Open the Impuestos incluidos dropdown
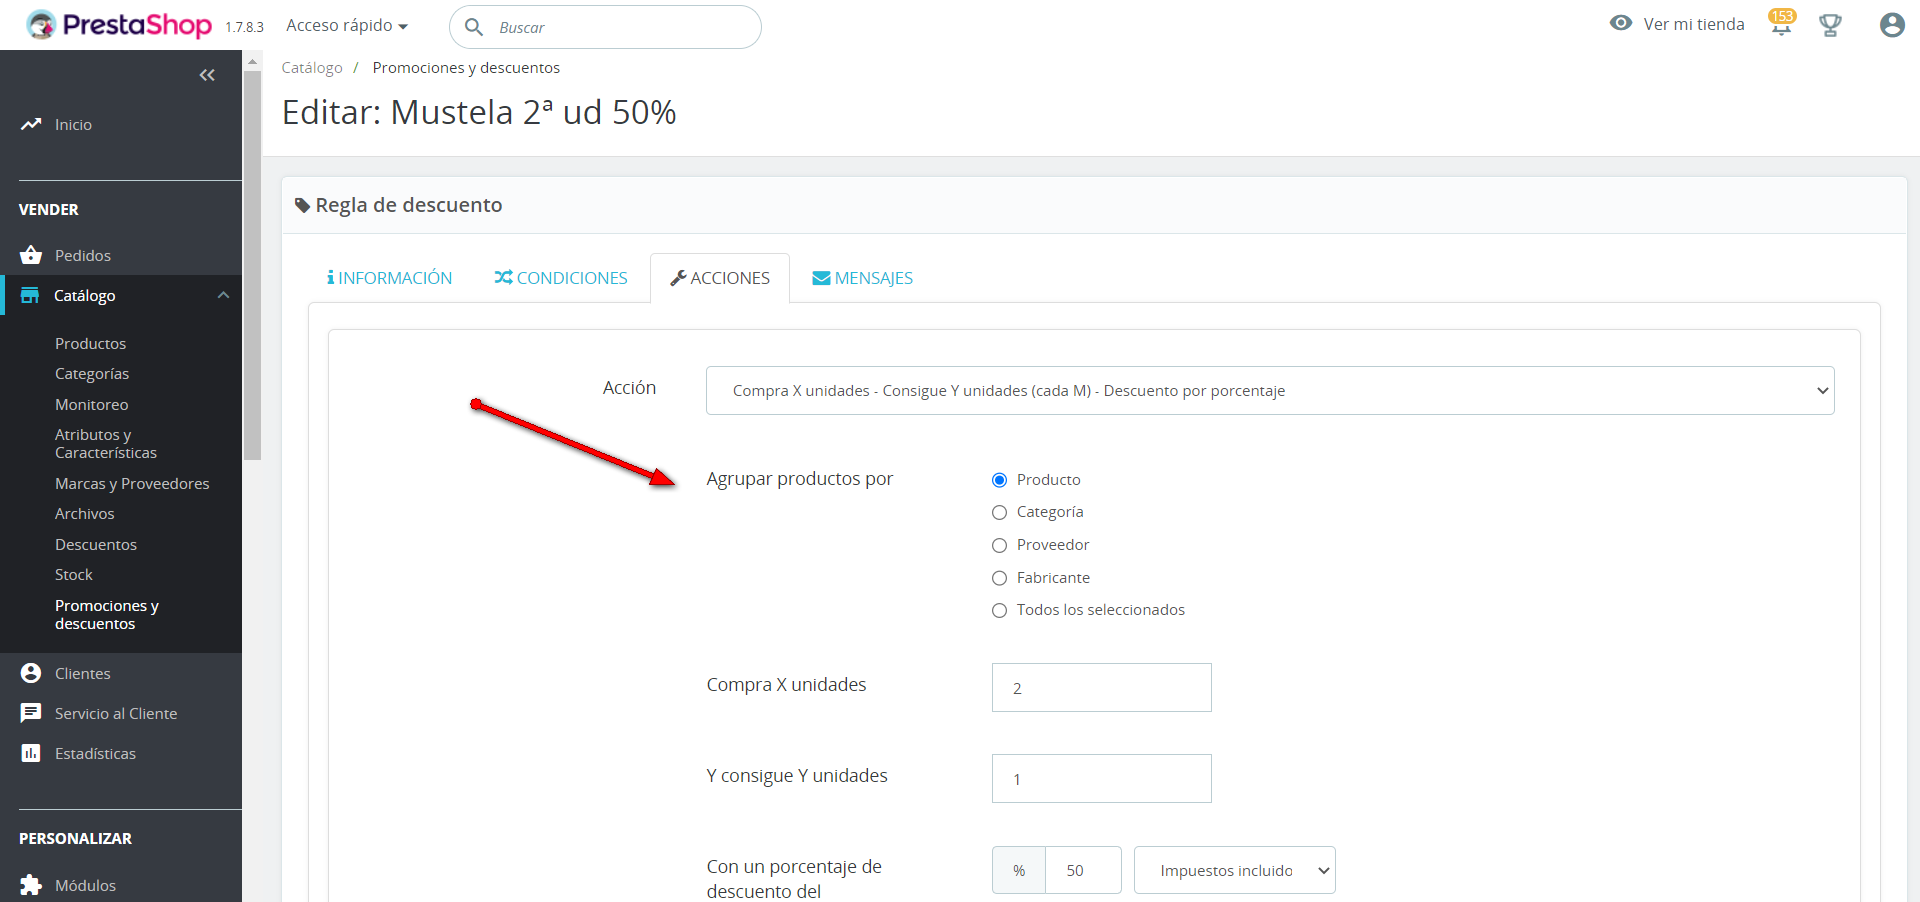Image resolution: width=1920 pixels, height=902 pixels. (x=1235, y=870)
